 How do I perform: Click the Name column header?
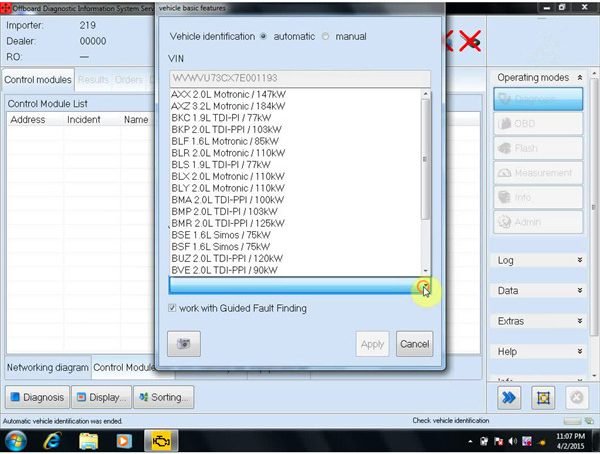coord(136,120)
